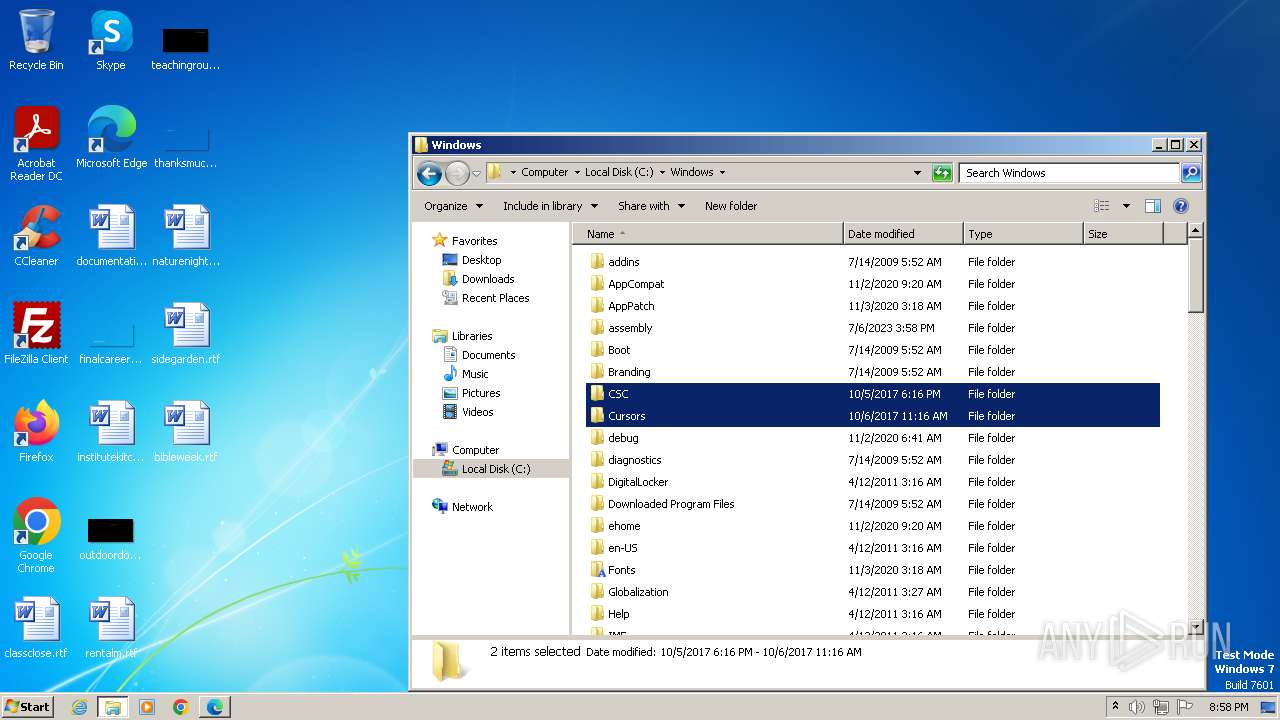
Task: Sort by the Type column header
Action: (1023, 234)
